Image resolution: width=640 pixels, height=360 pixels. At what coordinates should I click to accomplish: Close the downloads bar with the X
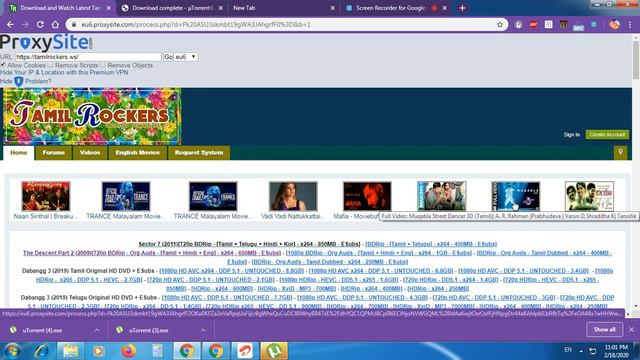pos(631,329)
